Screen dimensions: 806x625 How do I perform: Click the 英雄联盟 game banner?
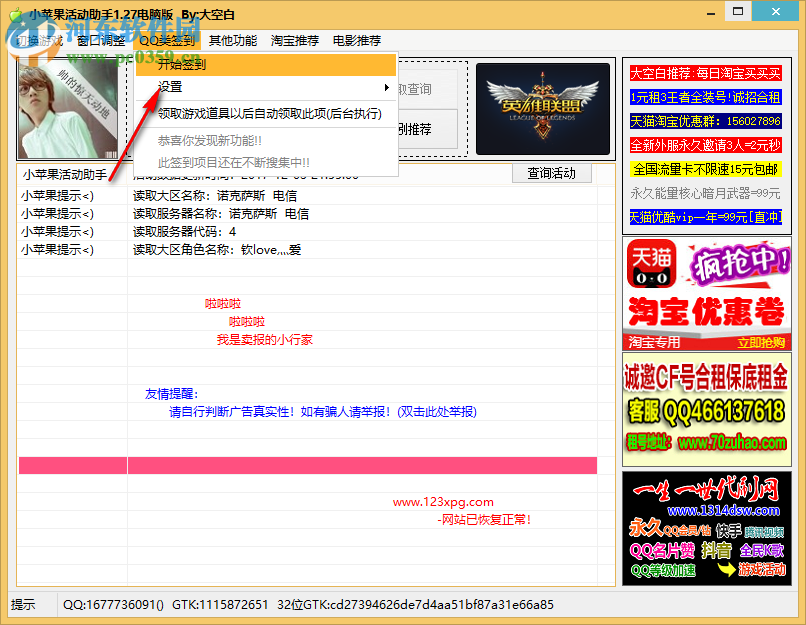[543, 108]
